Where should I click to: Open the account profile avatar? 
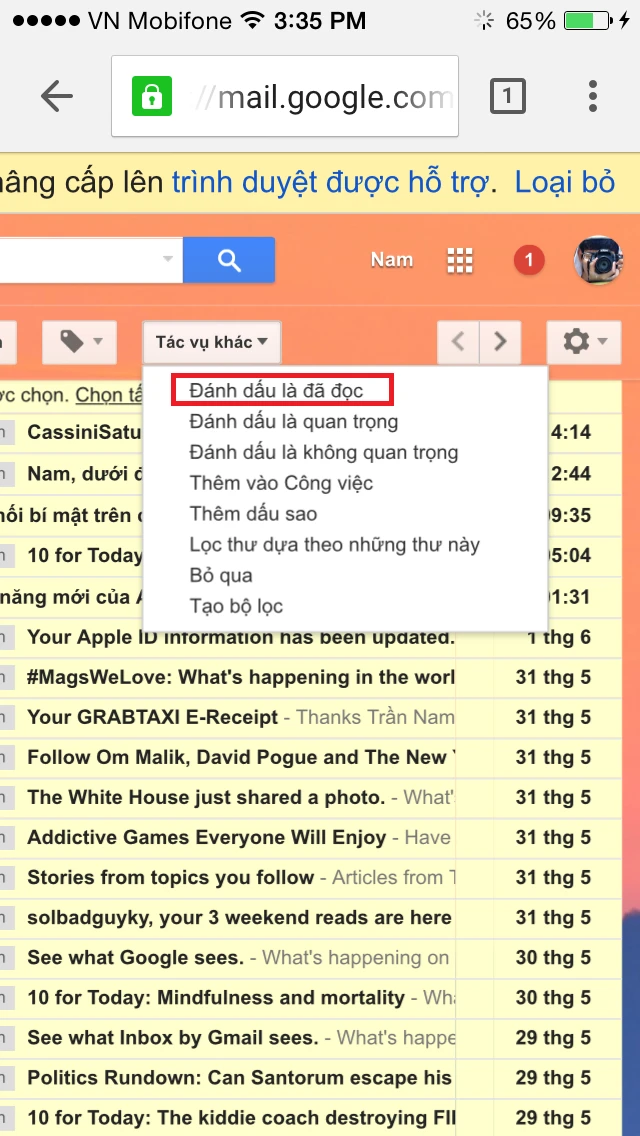coord(598,261)
